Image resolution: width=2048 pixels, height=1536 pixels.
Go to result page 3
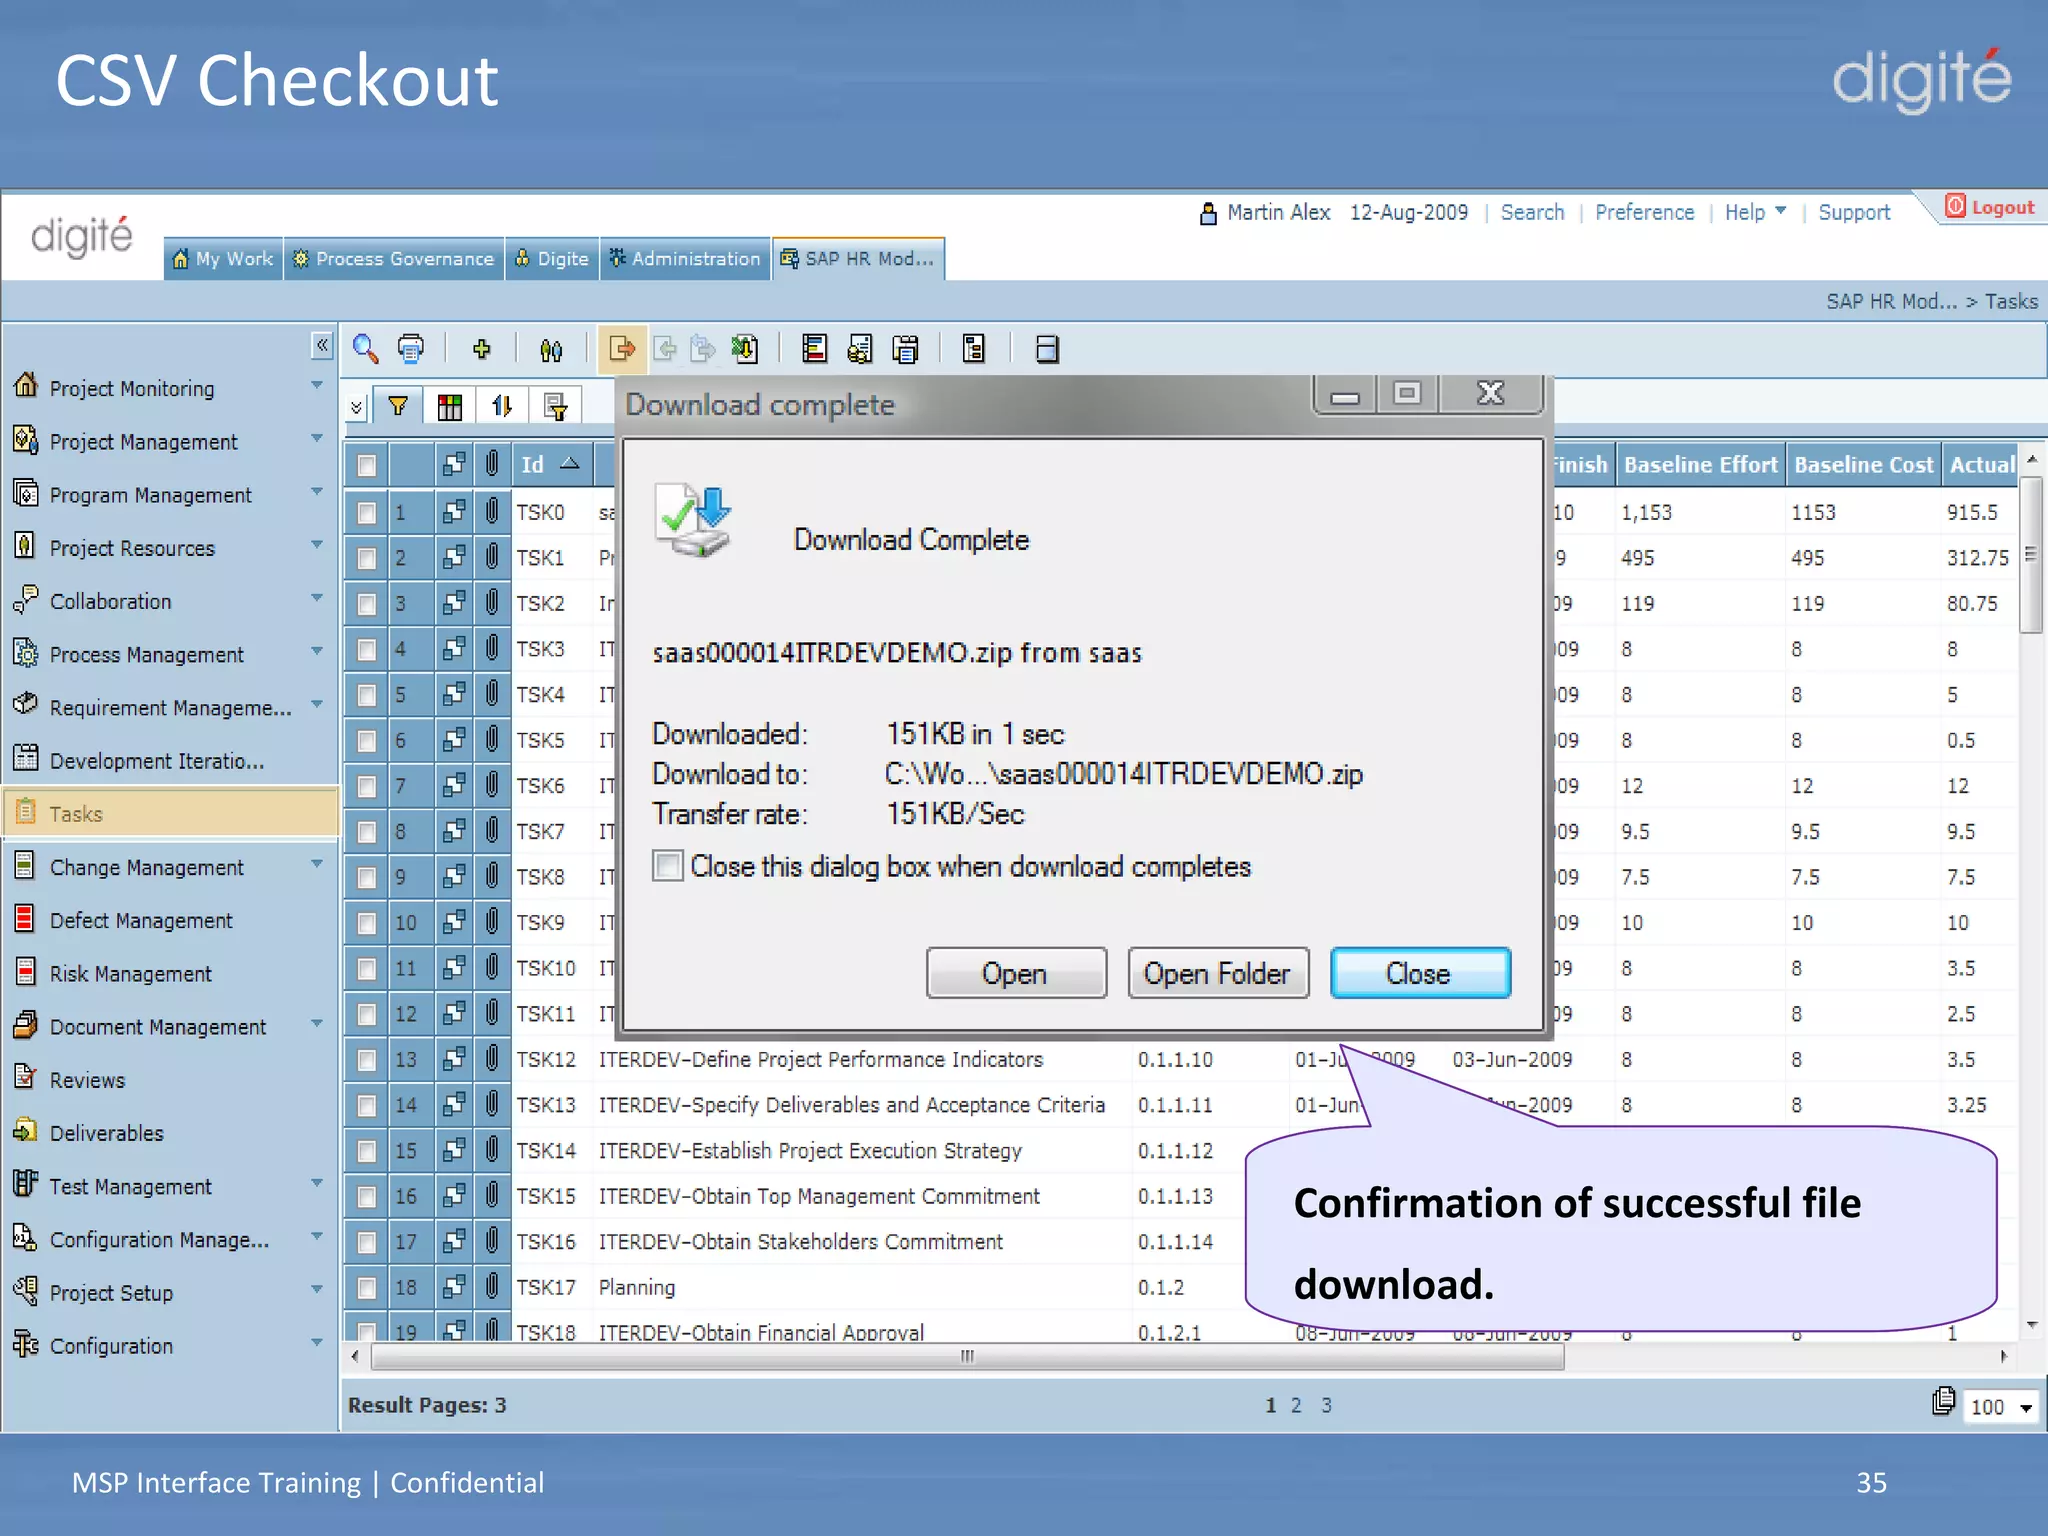pyautogui.click(x=1326, y=1405)
